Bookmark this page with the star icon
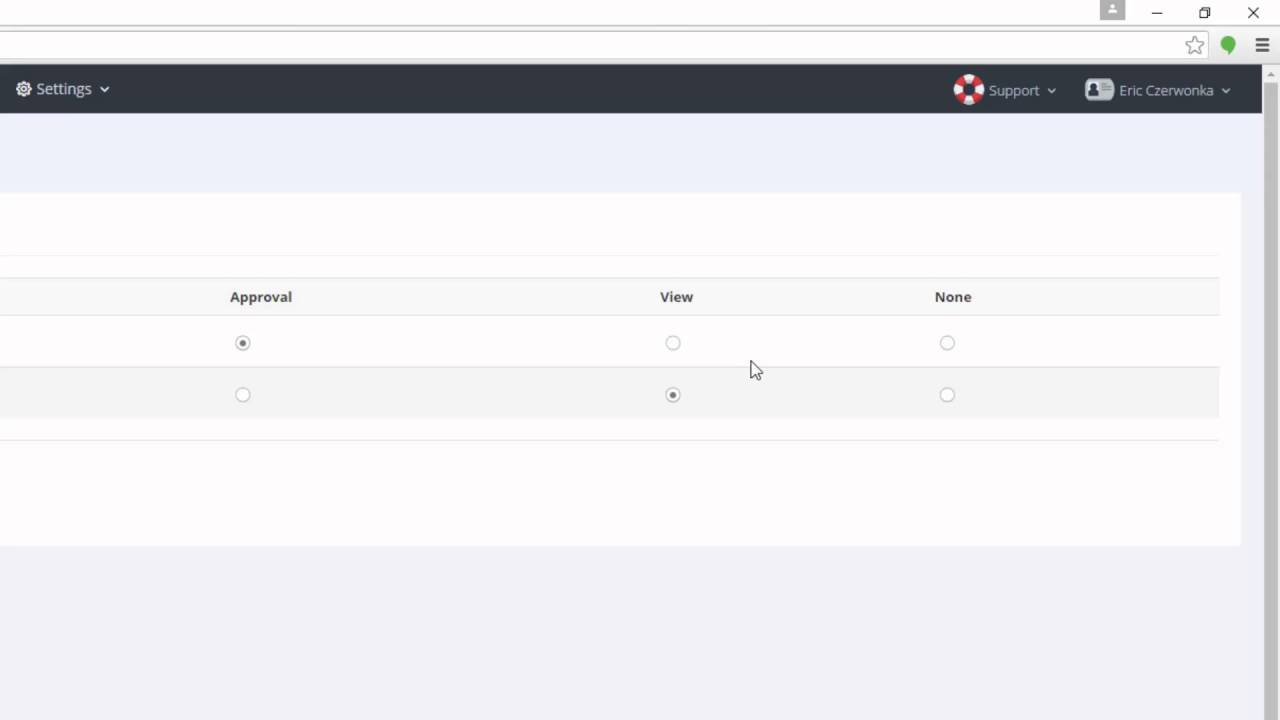 point(1195,45)
